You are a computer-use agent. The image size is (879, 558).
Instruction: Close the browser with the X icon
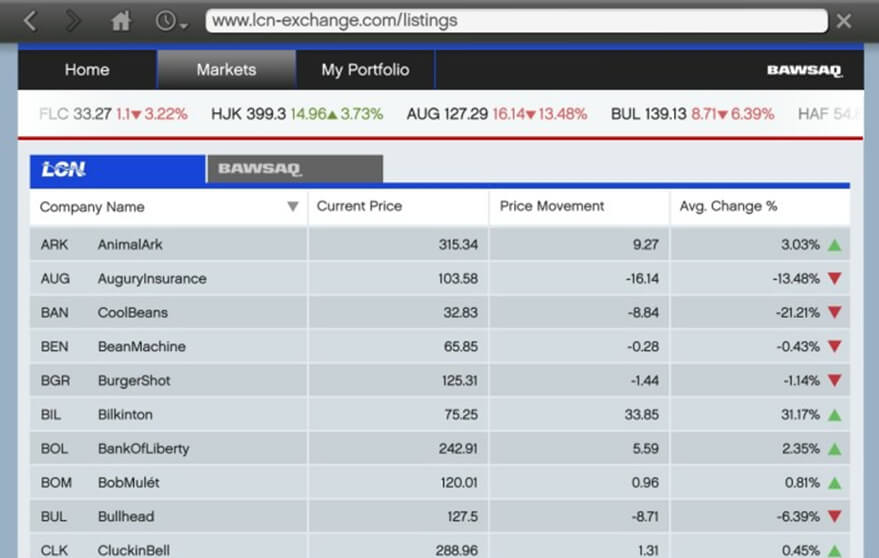(844, 21)
